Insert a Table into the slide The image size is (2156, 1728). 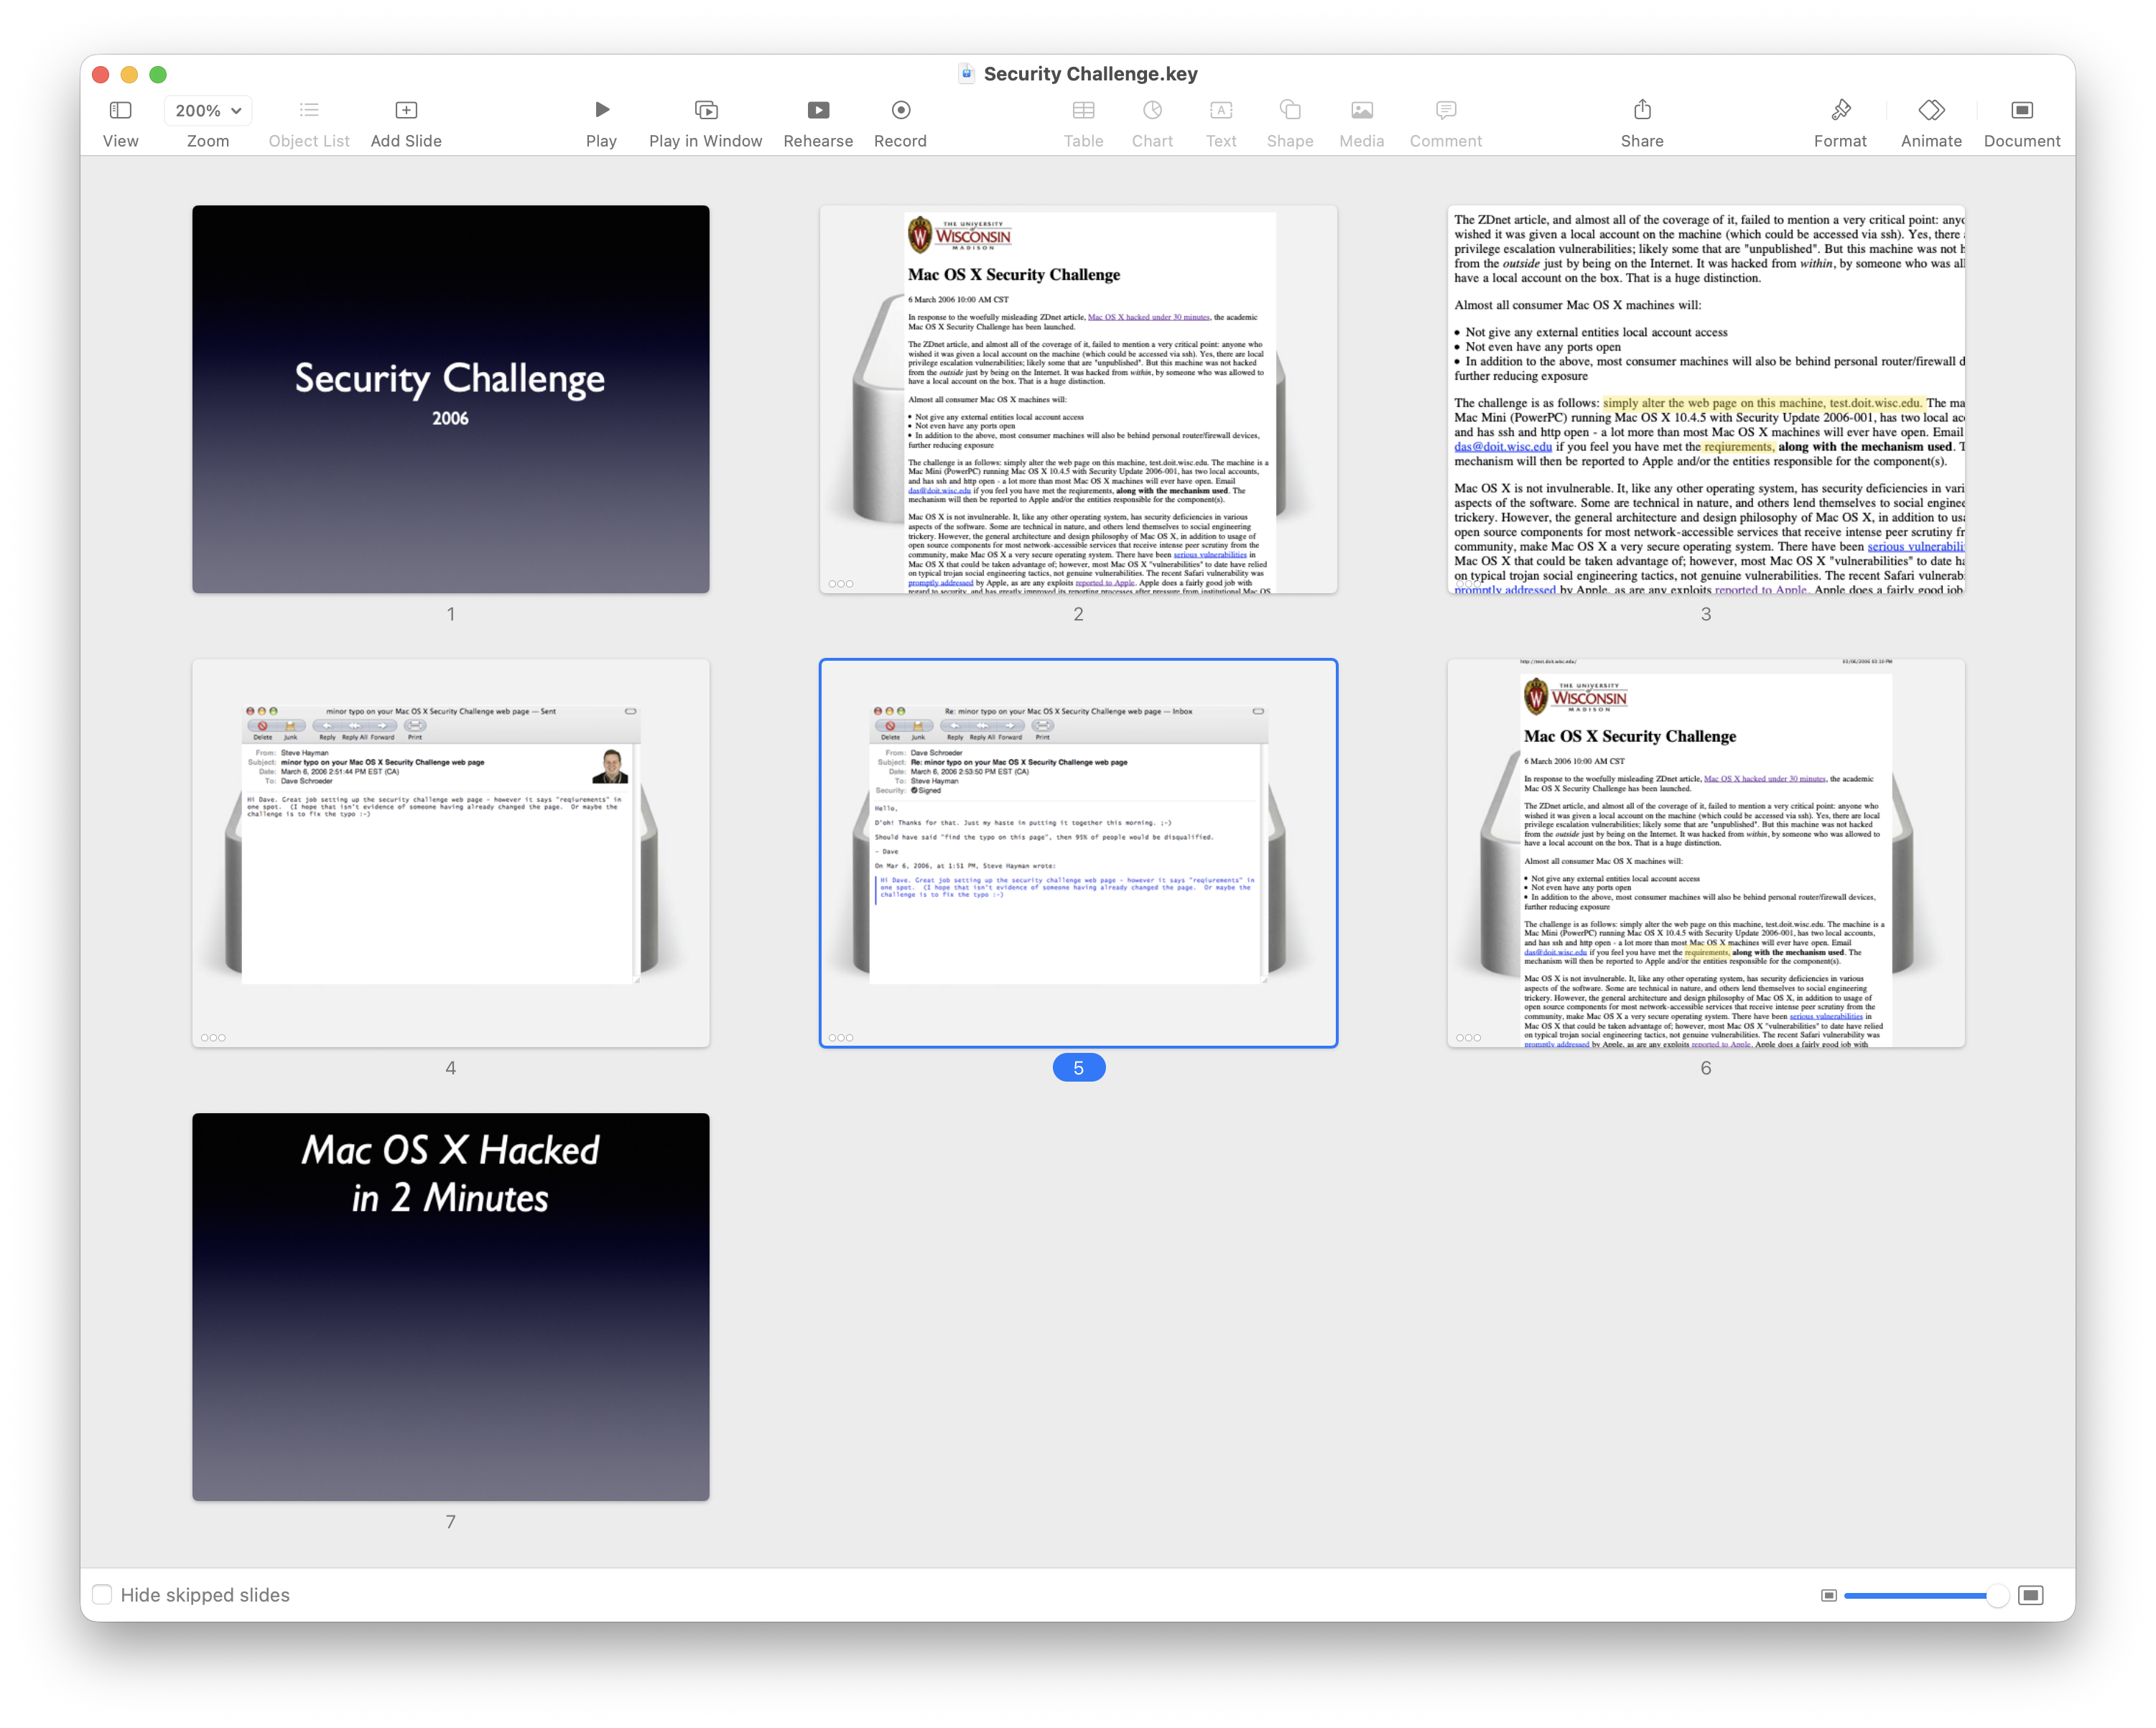1084,120
